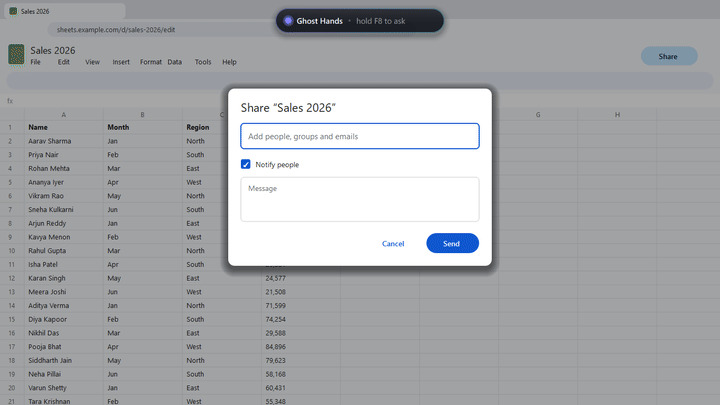Select the Sales 2026 browser tab
This screenshot has height=405, width=720.
coord(64,11)
